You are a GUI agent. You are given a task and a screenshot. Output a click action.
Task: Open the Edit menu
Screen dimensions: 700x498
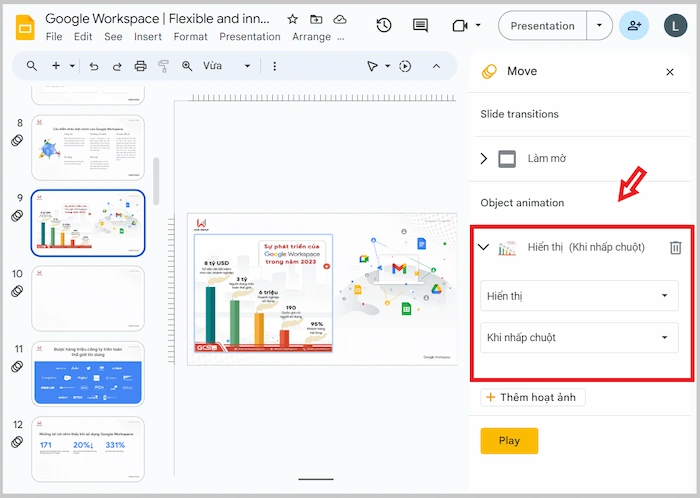coord(83,37)
